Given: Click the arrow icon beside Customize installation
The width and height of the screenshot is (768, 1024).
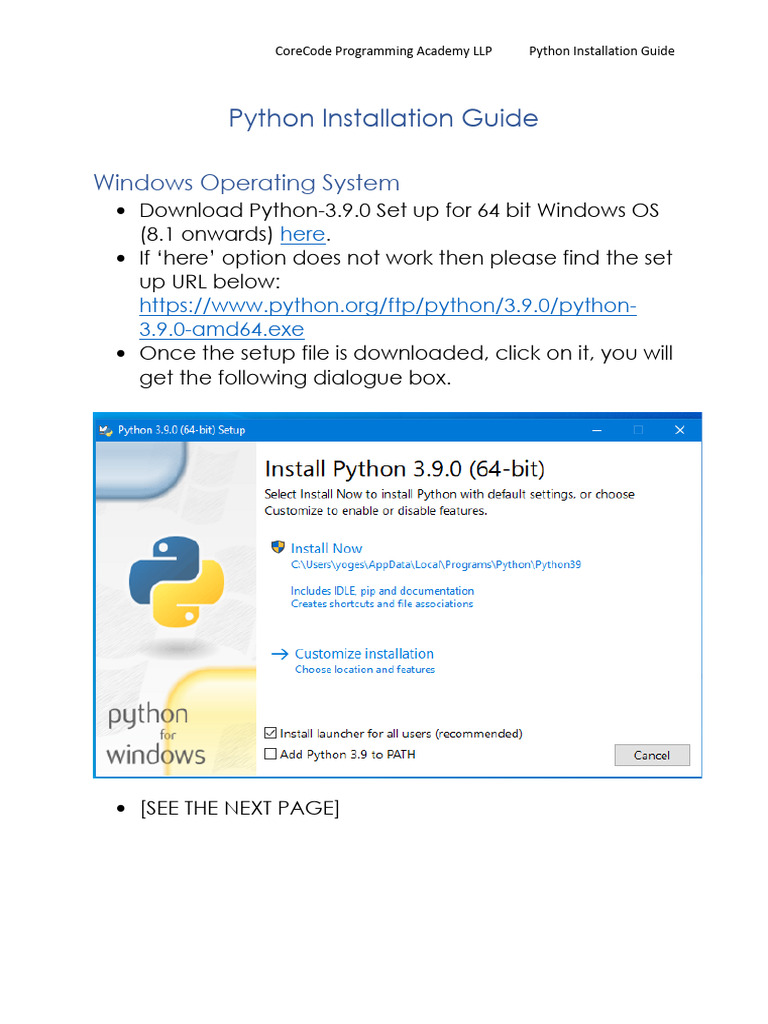Looking at the screenshot, I should coord(280,654).
